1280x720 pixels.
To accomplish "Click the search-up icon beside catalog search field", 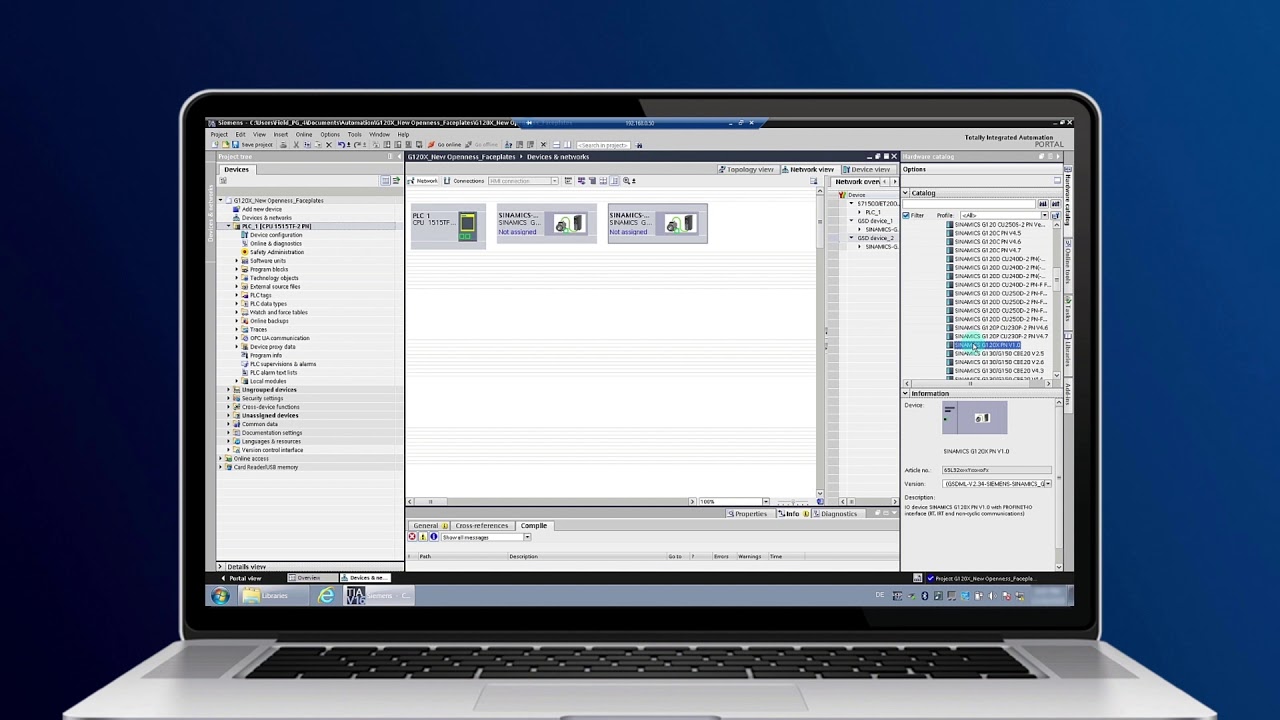I will [x=1055, y=204].
